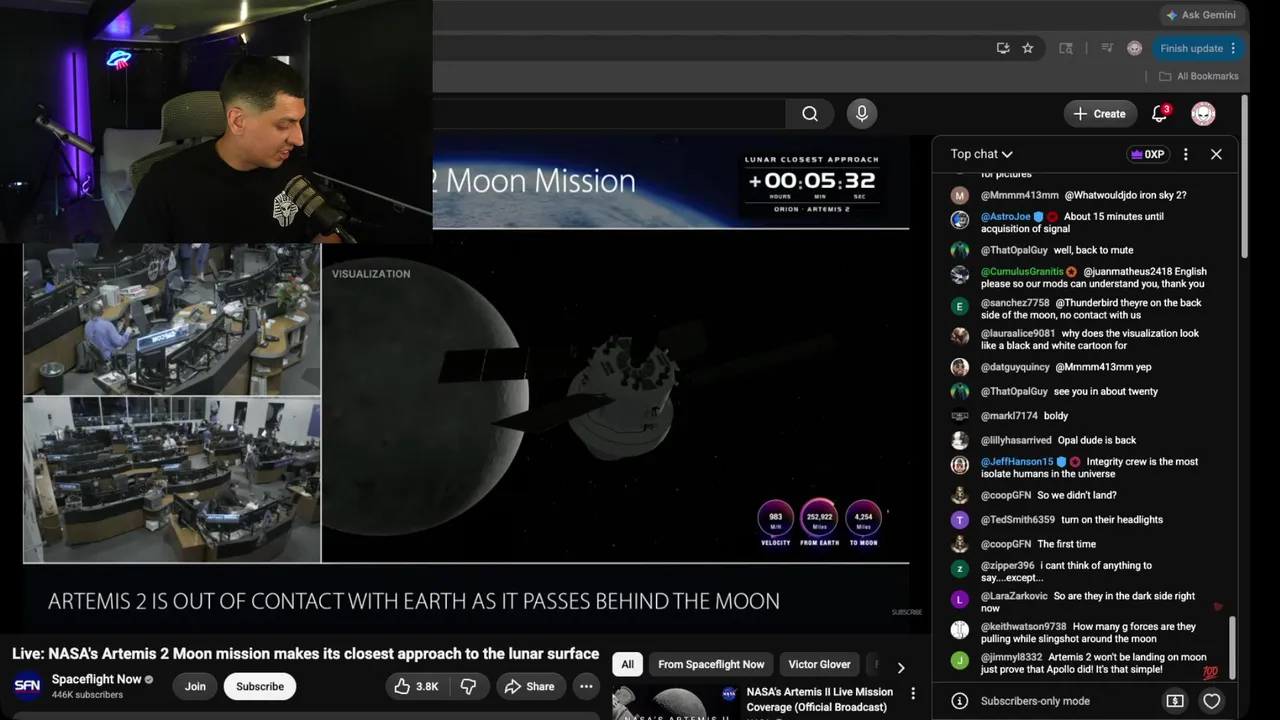Click @LaraZarkovic chat message
Screen dimensions: 1280x720
(x=1088, y=602)
